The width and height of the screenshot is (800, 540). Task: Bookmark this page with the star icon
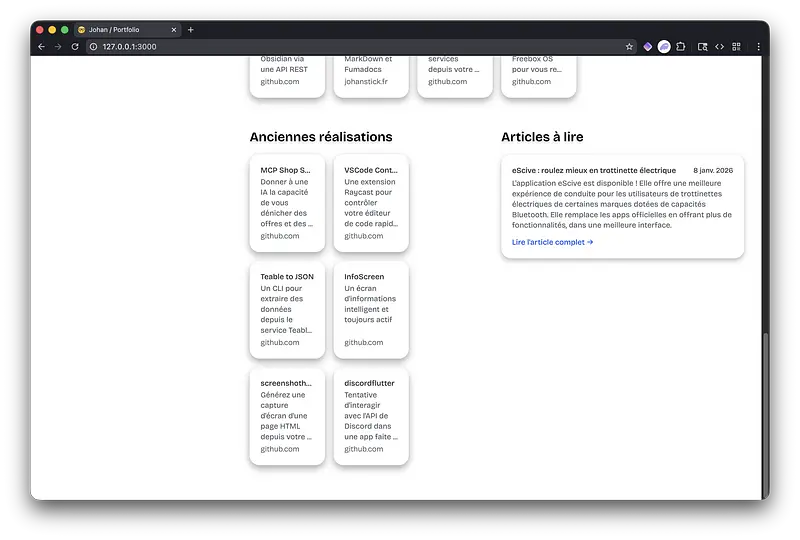(x=629, y=46)
